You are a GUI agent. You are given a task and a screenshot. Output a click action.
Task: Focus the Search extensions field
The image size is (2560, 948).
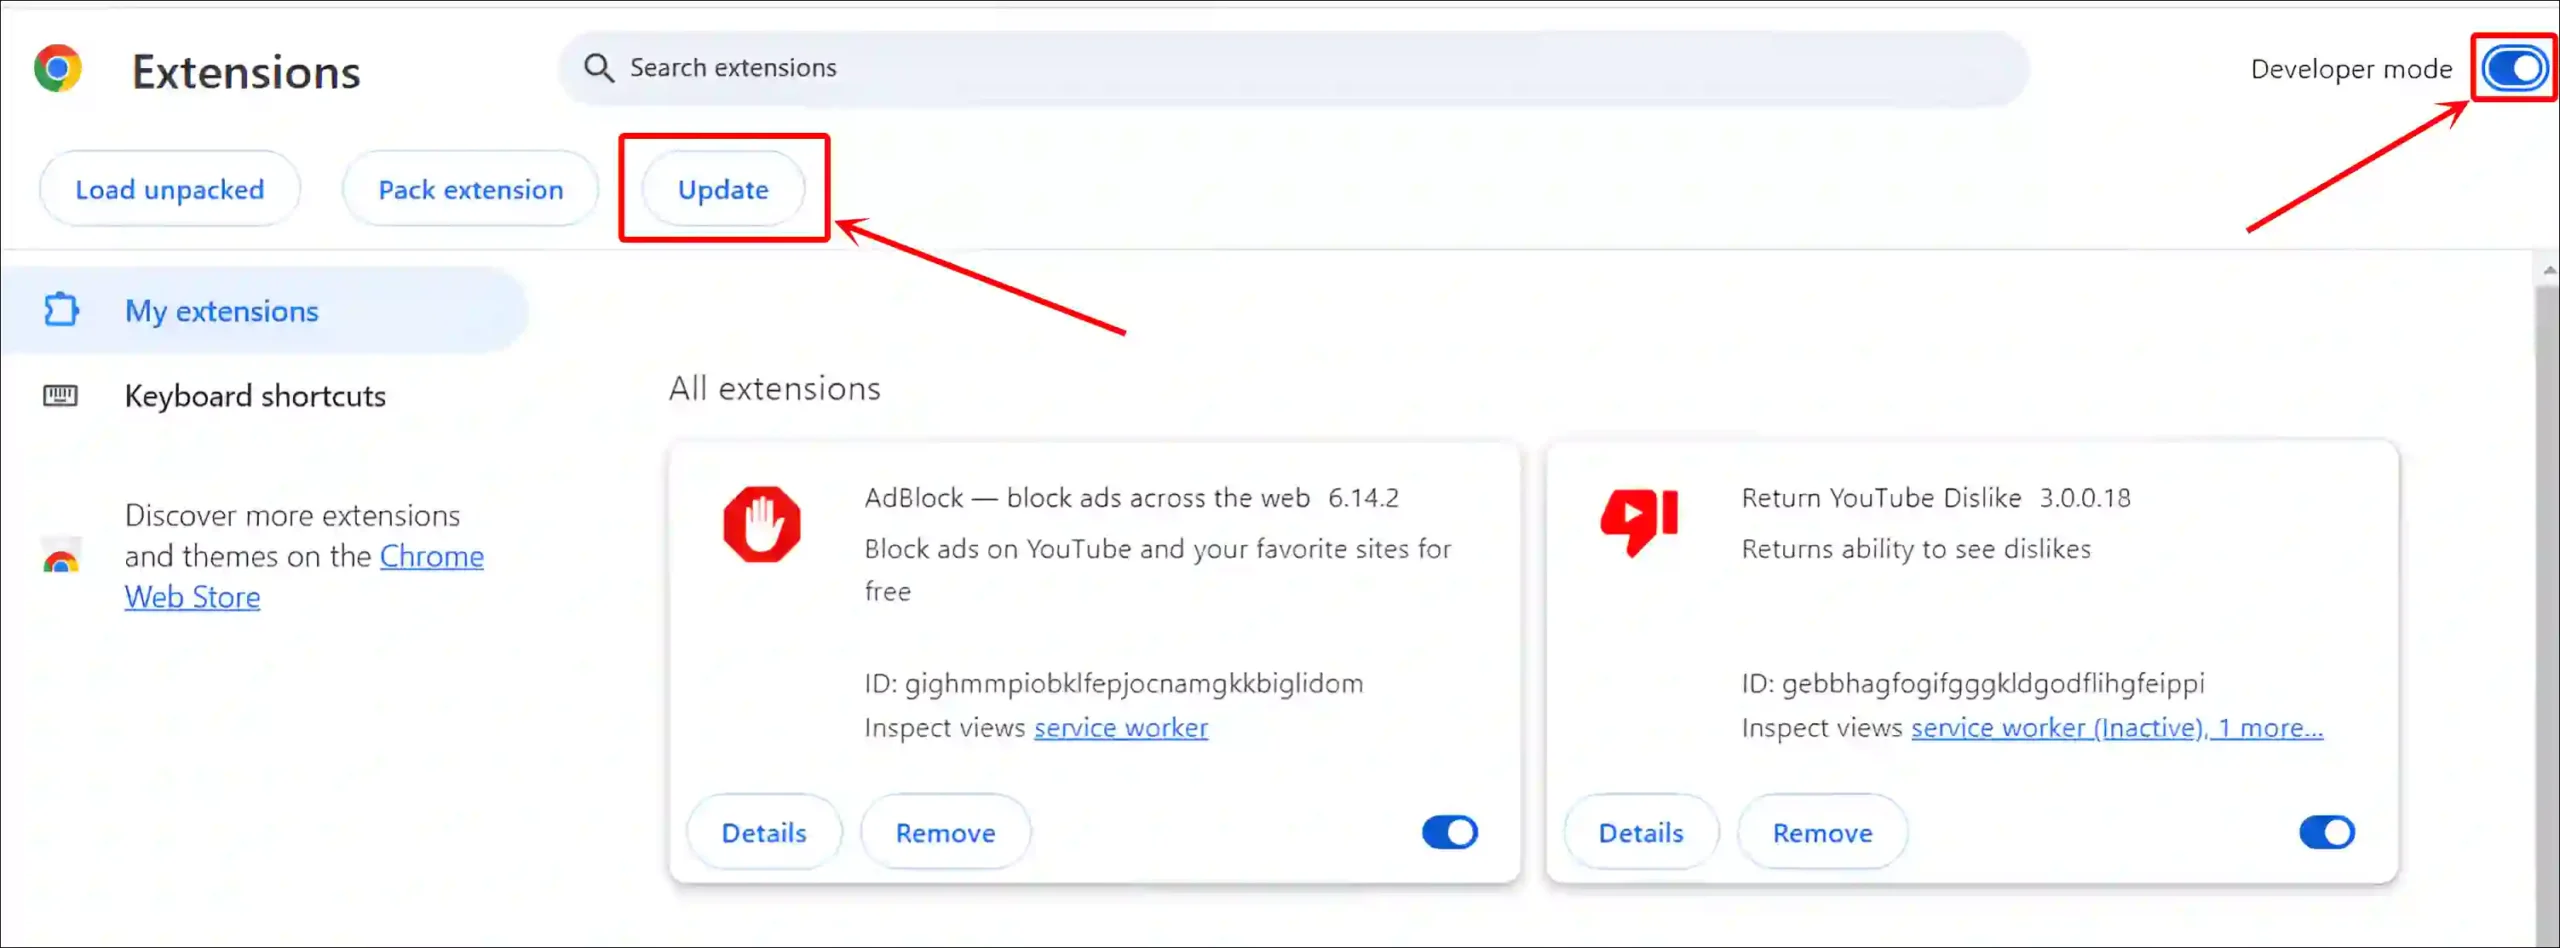pos(1293,68)
